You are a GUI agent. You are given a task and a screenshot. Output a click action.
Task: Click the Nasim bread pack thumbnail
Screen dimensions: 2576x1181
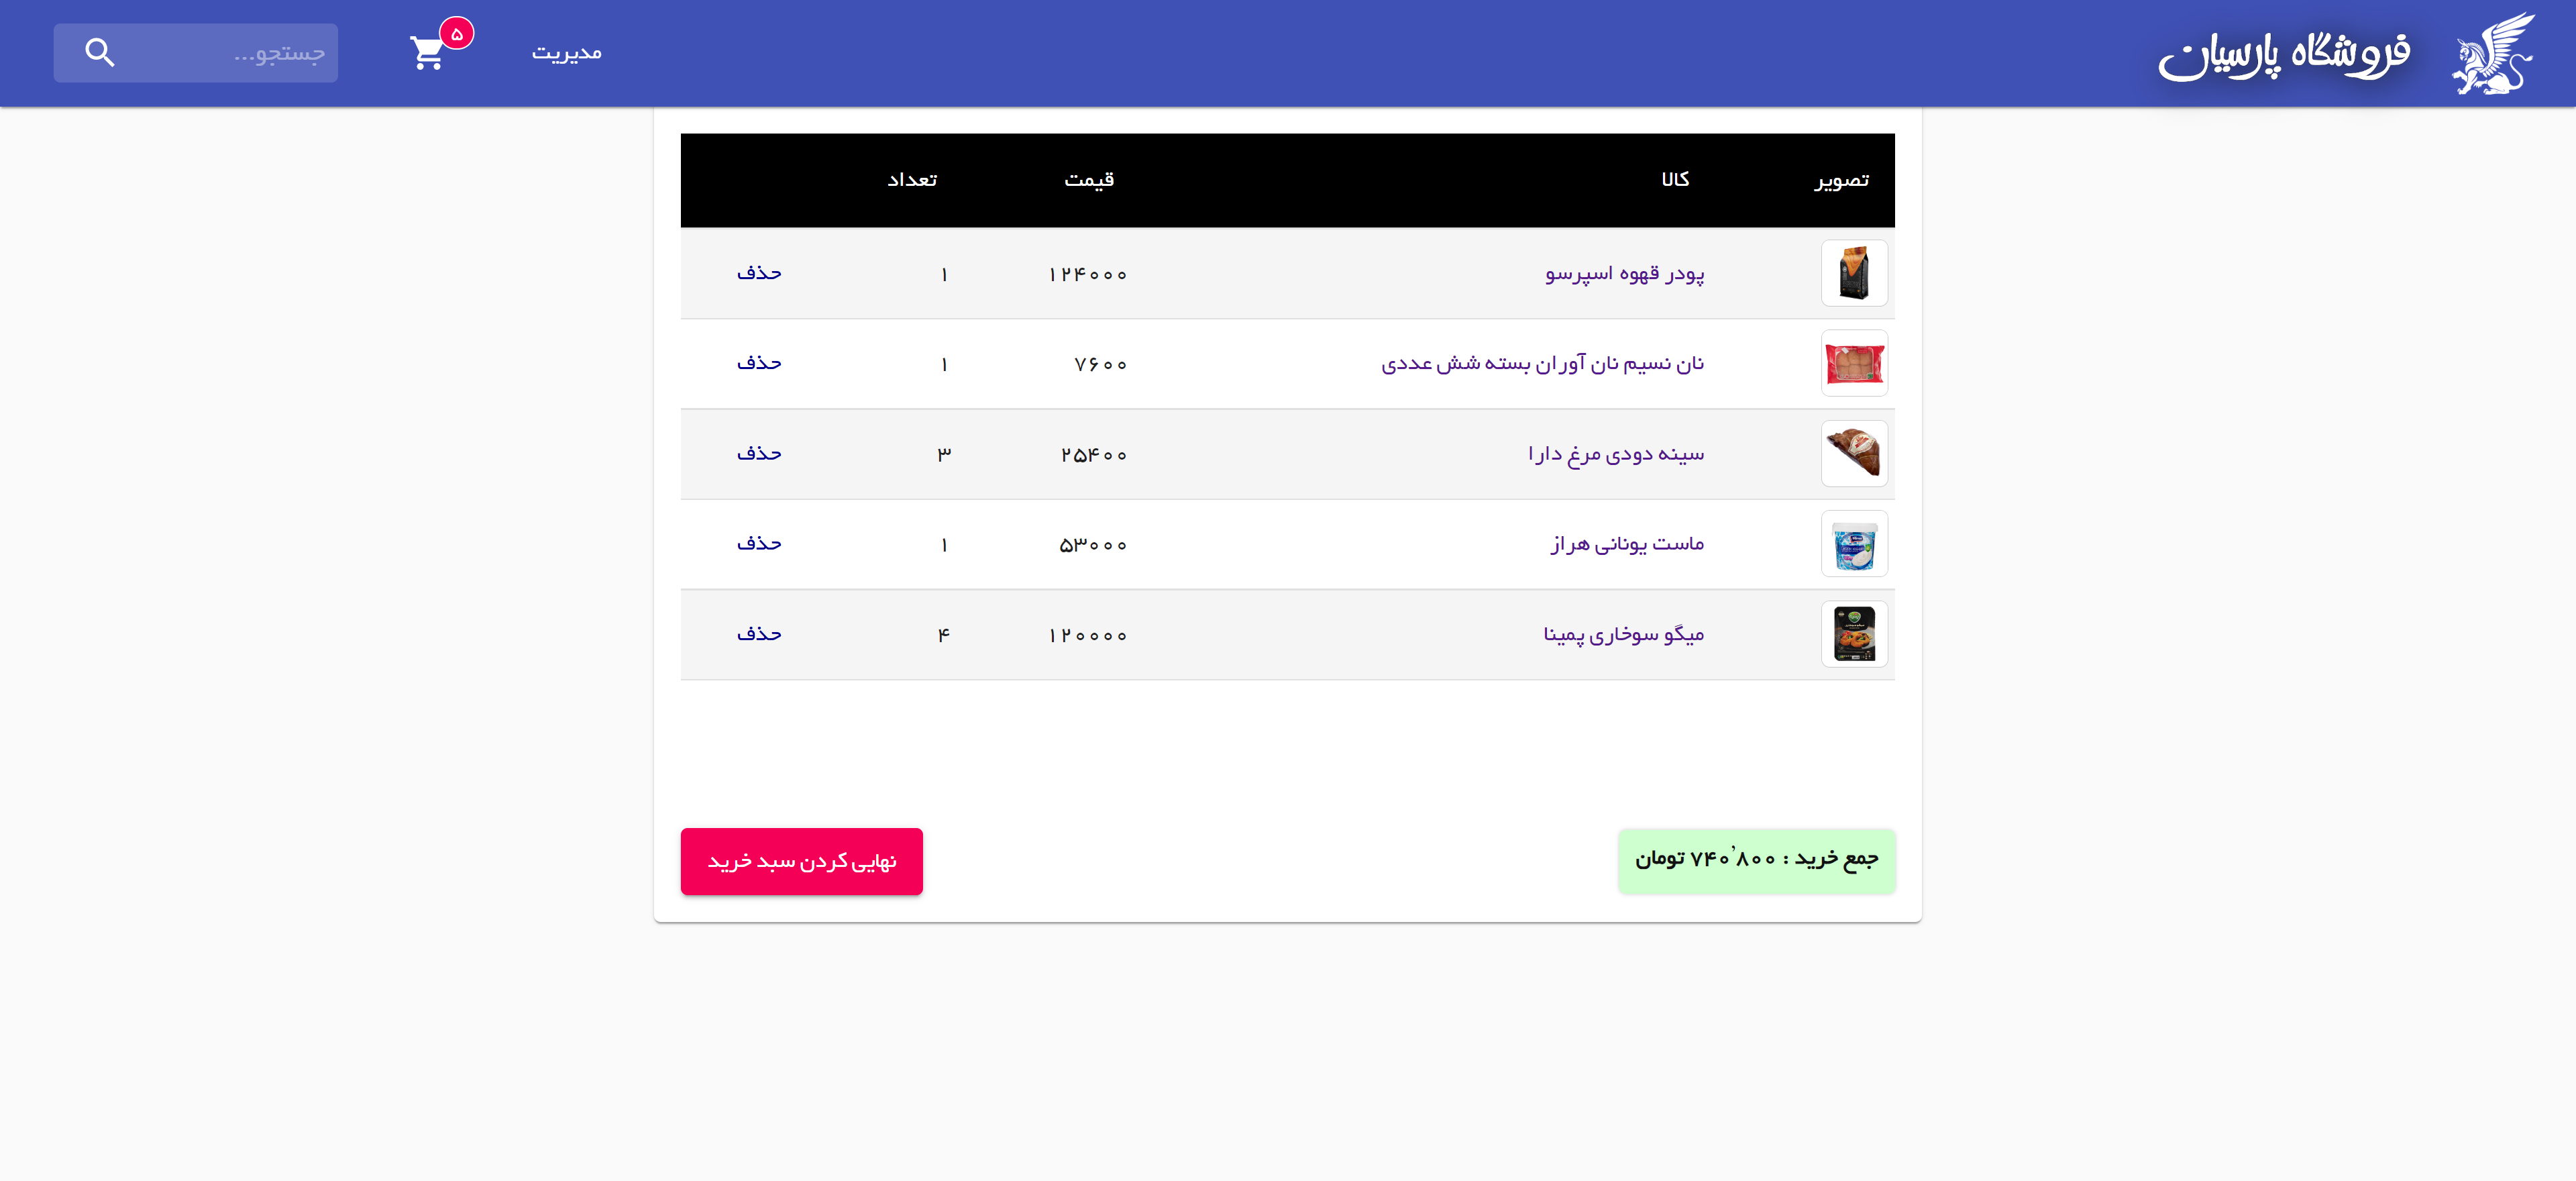click(x=1853, y=364)
